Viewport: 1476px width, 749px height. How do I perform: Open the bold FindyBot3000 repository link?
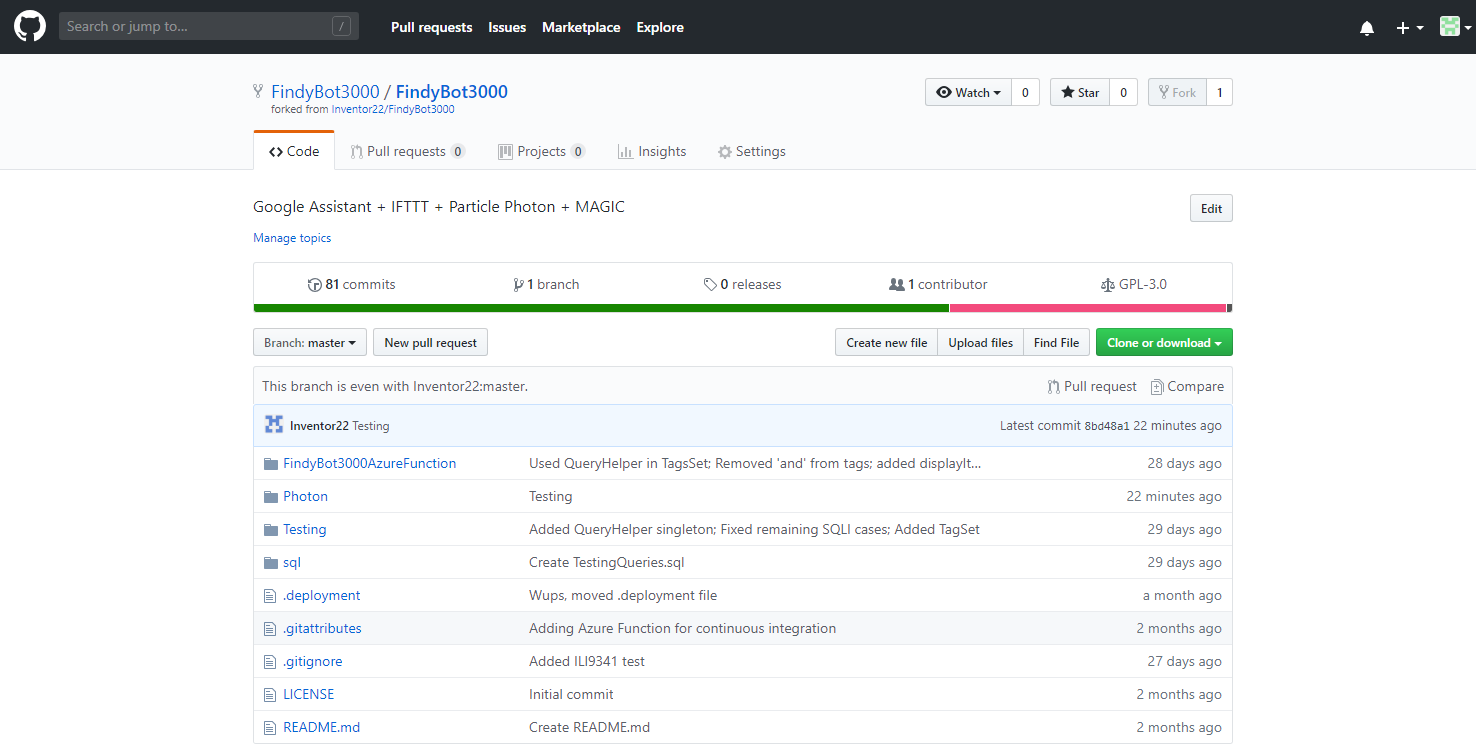(x=452, y=92)
